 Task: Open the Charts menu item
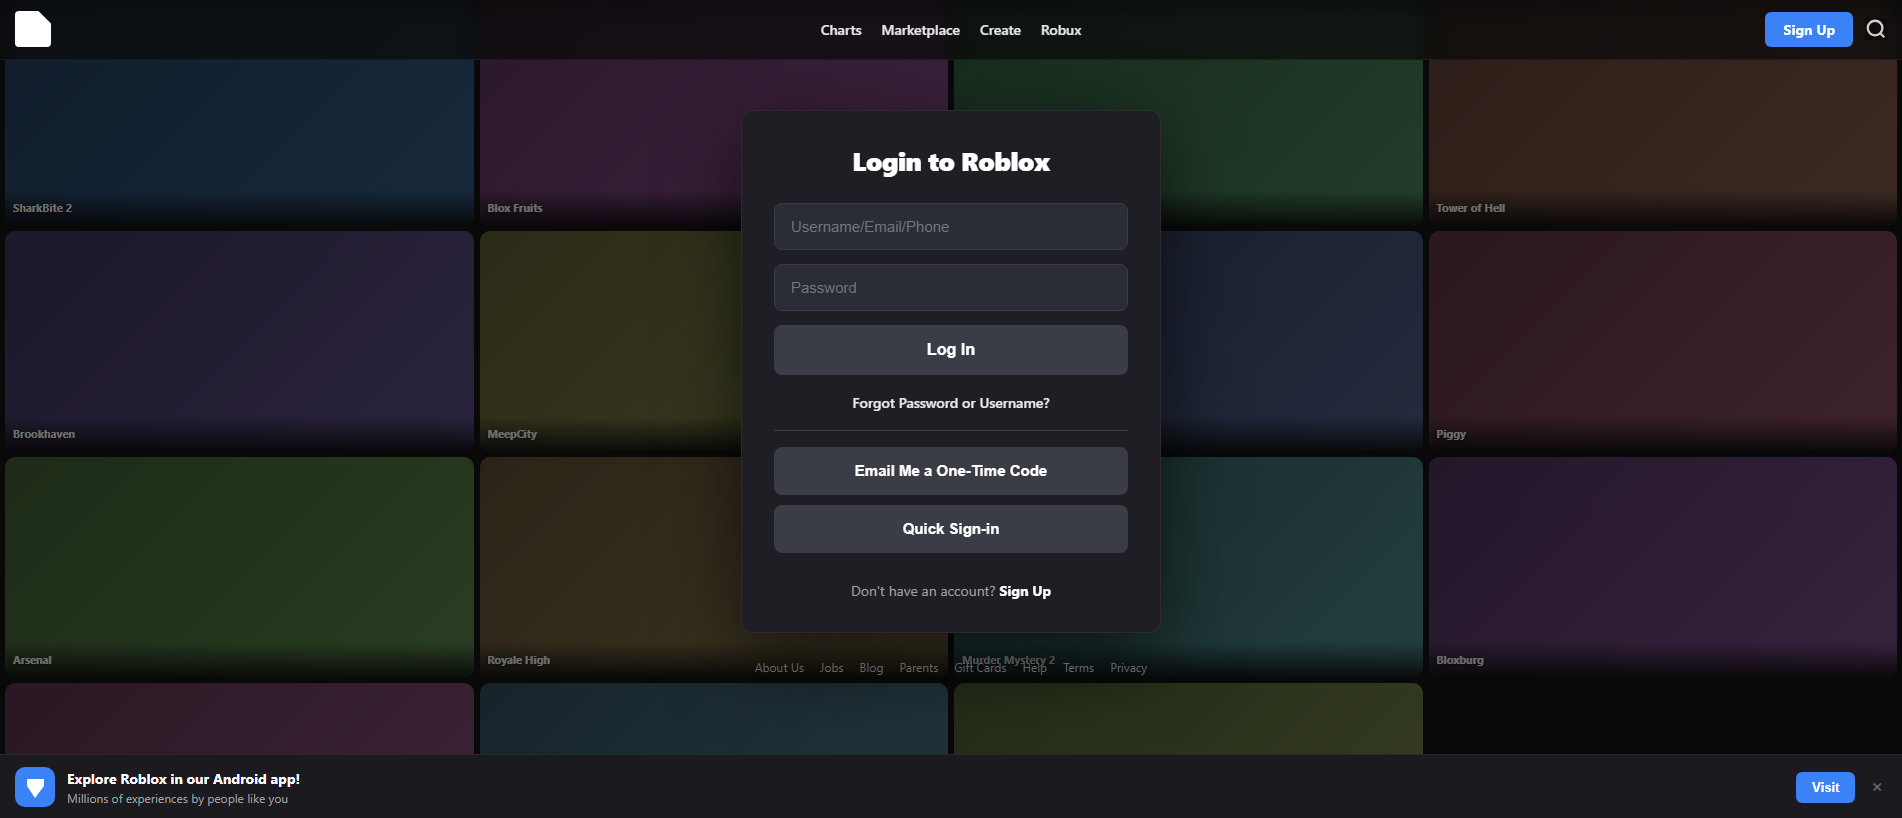coord(841,30)
